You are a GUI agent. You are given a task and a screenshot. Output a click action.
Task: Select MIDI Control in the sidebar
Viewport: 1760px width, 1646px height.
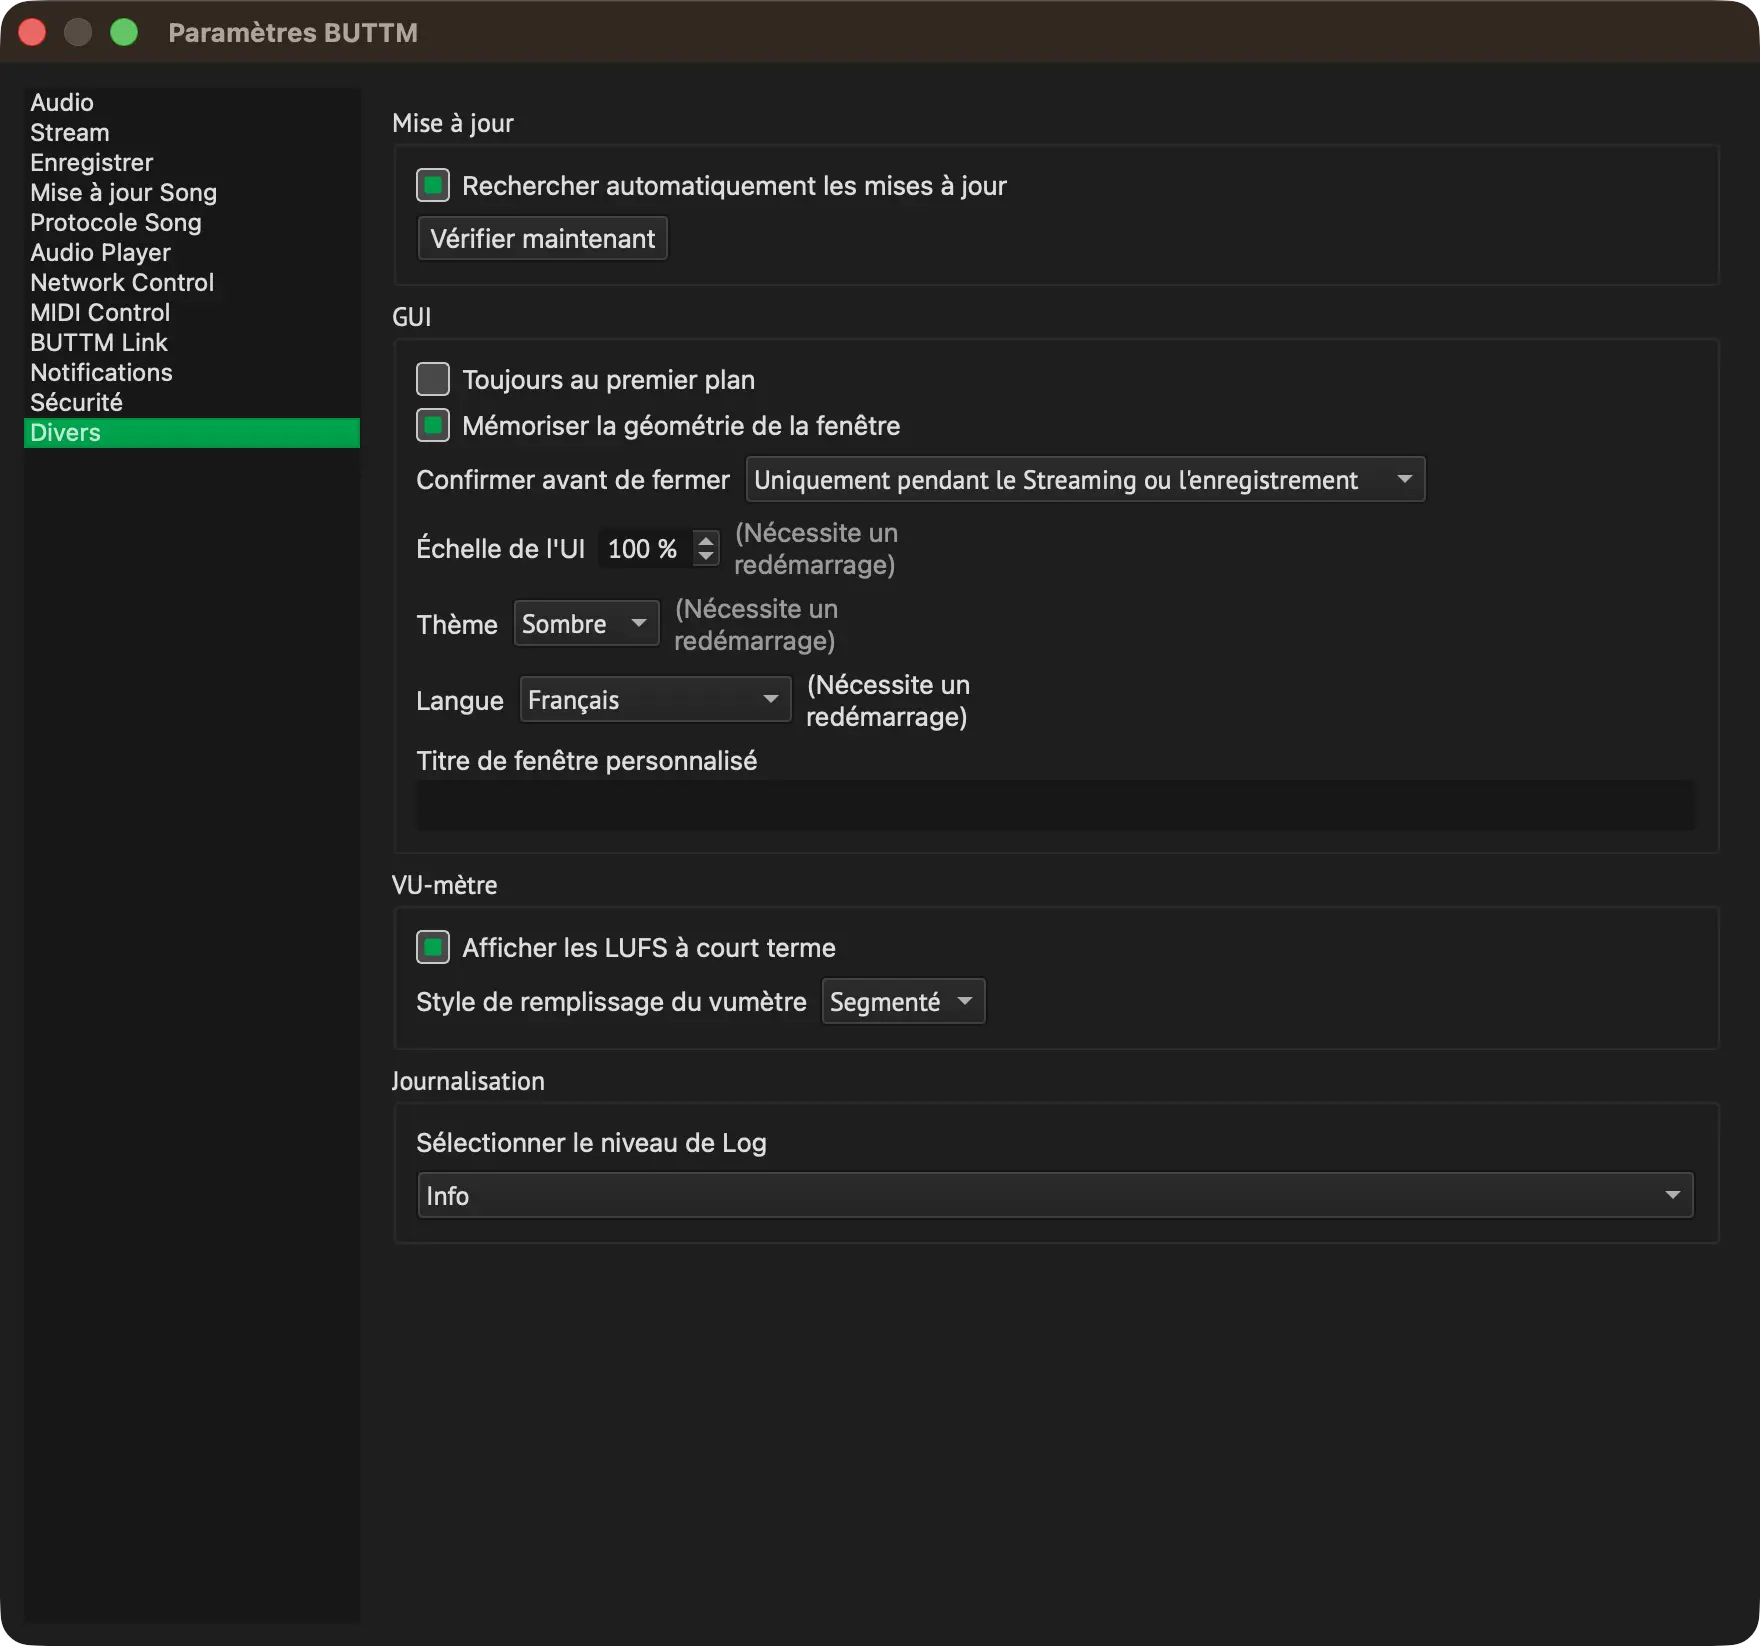click(192, 312)
